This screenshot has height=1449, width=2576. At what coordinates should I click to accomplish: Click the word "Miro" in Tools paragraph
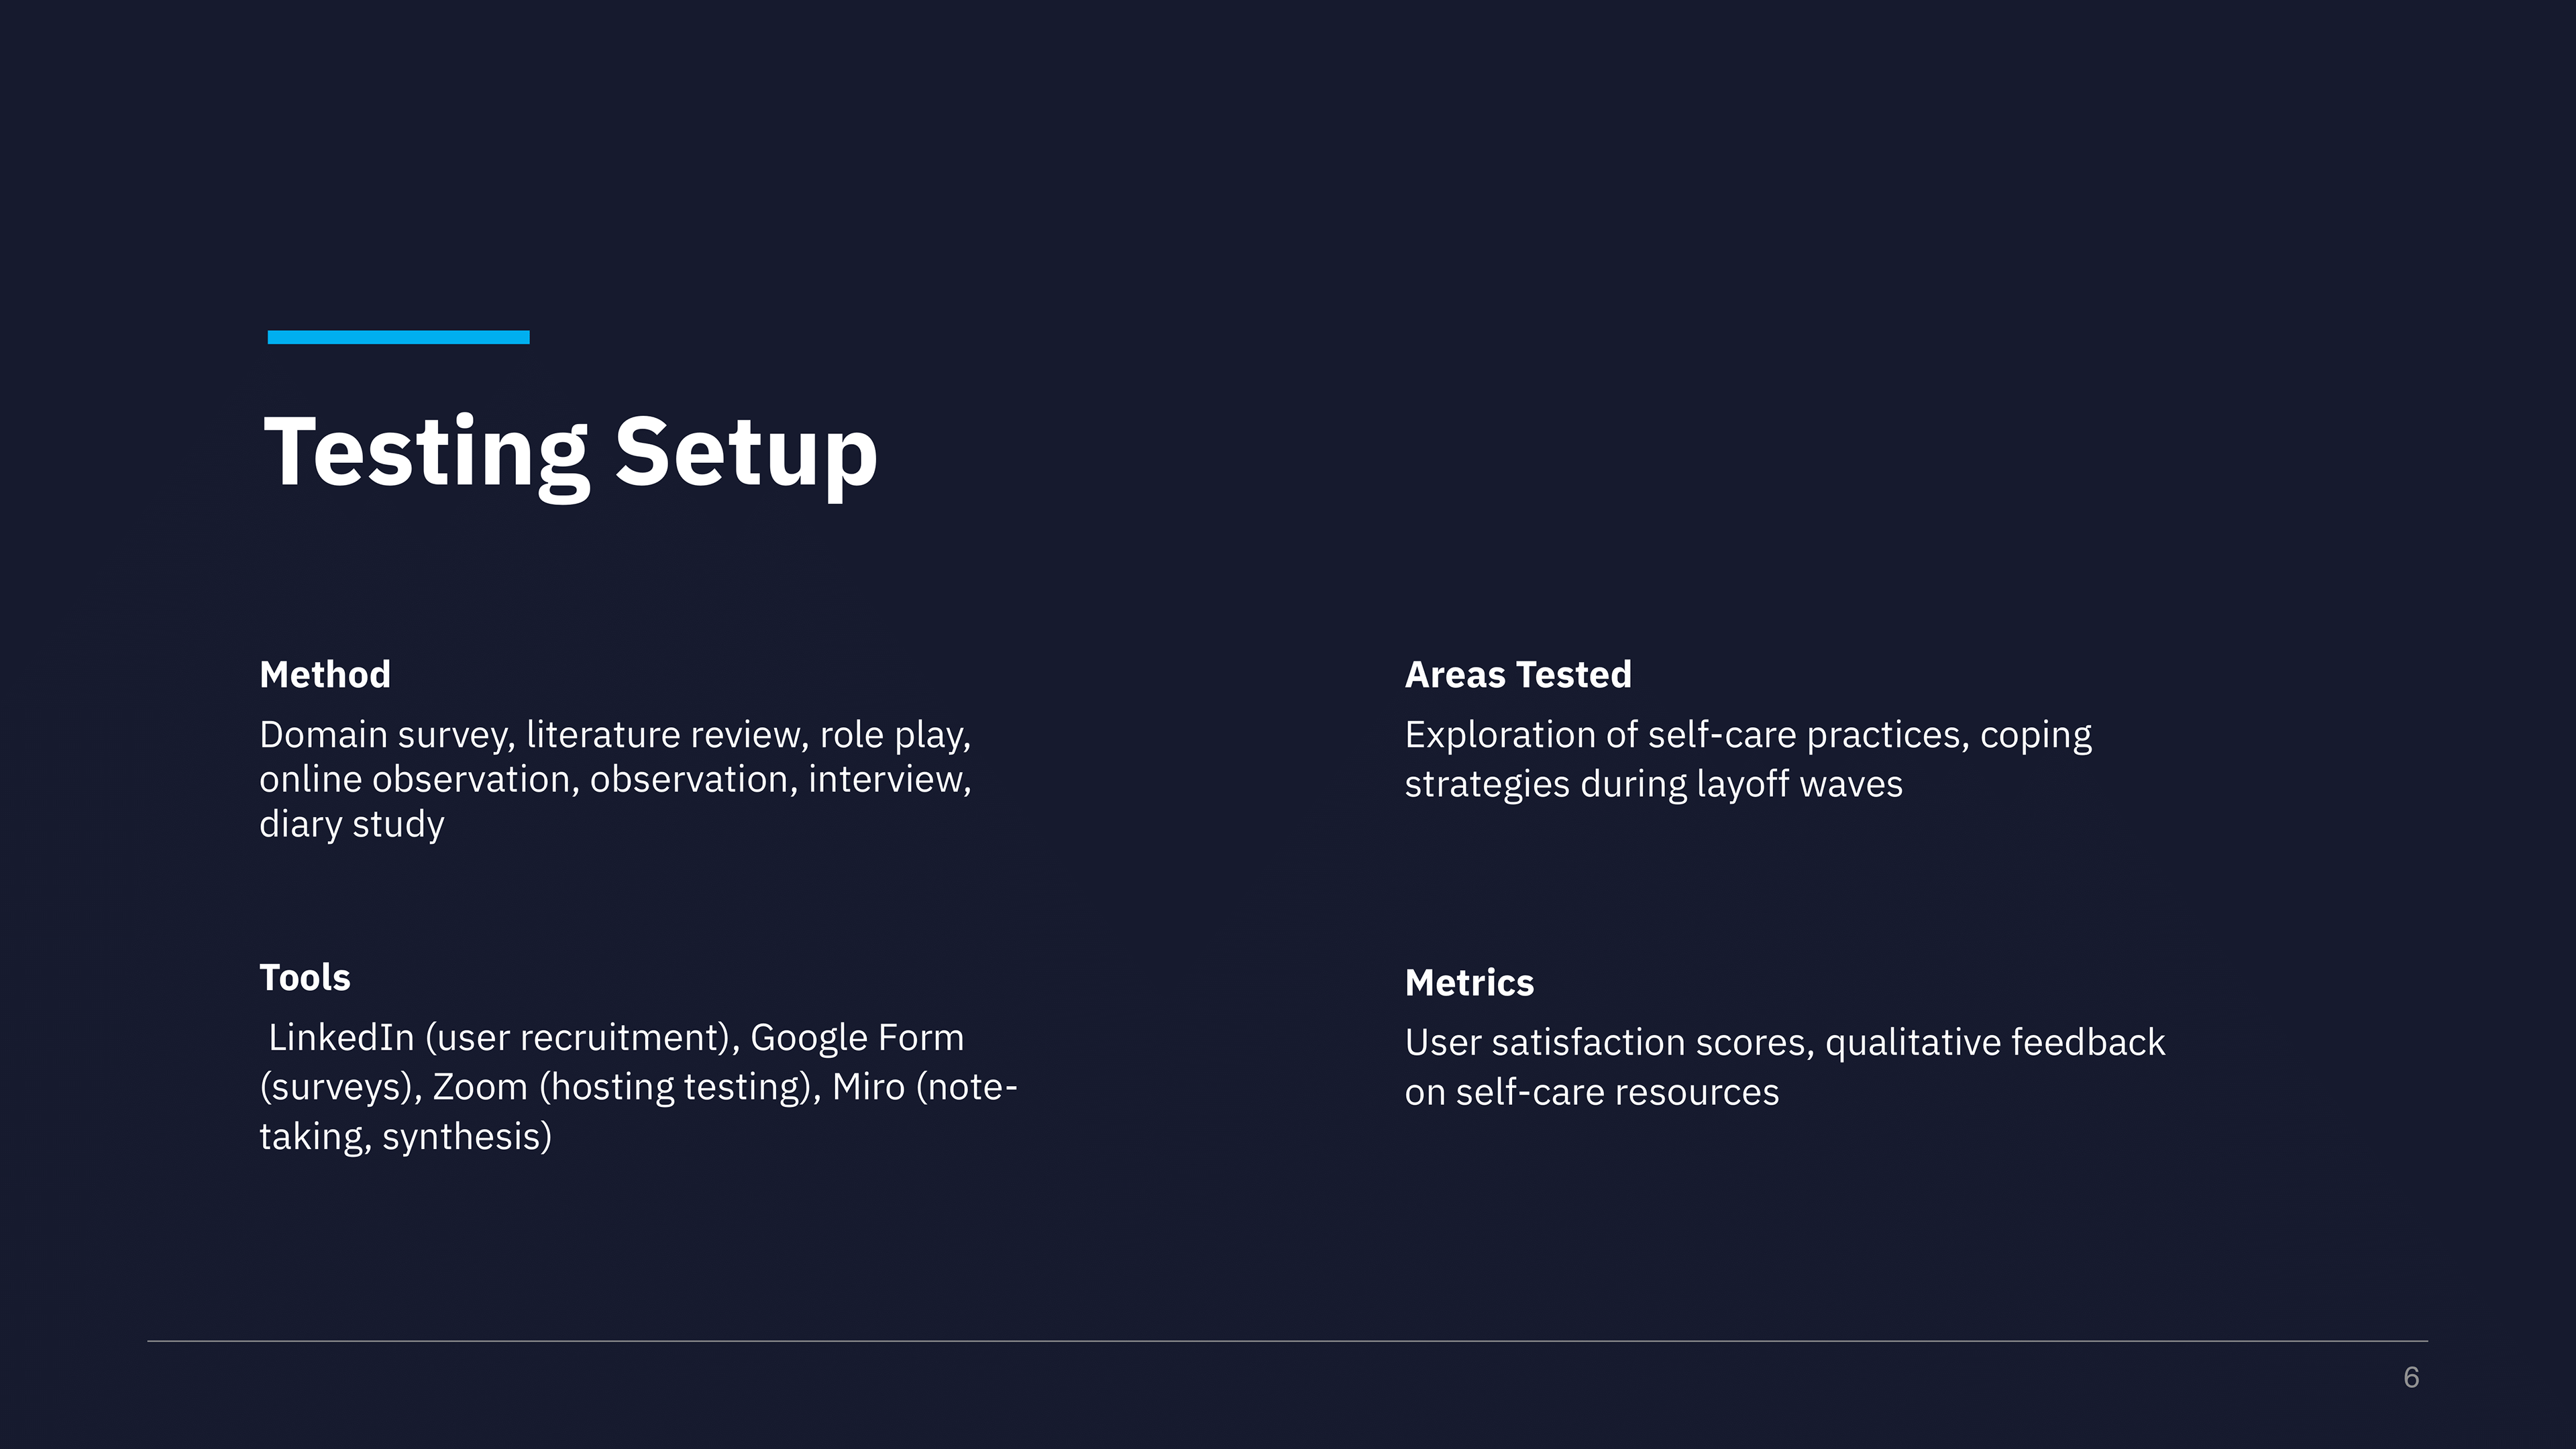[x=868, y=1087]
